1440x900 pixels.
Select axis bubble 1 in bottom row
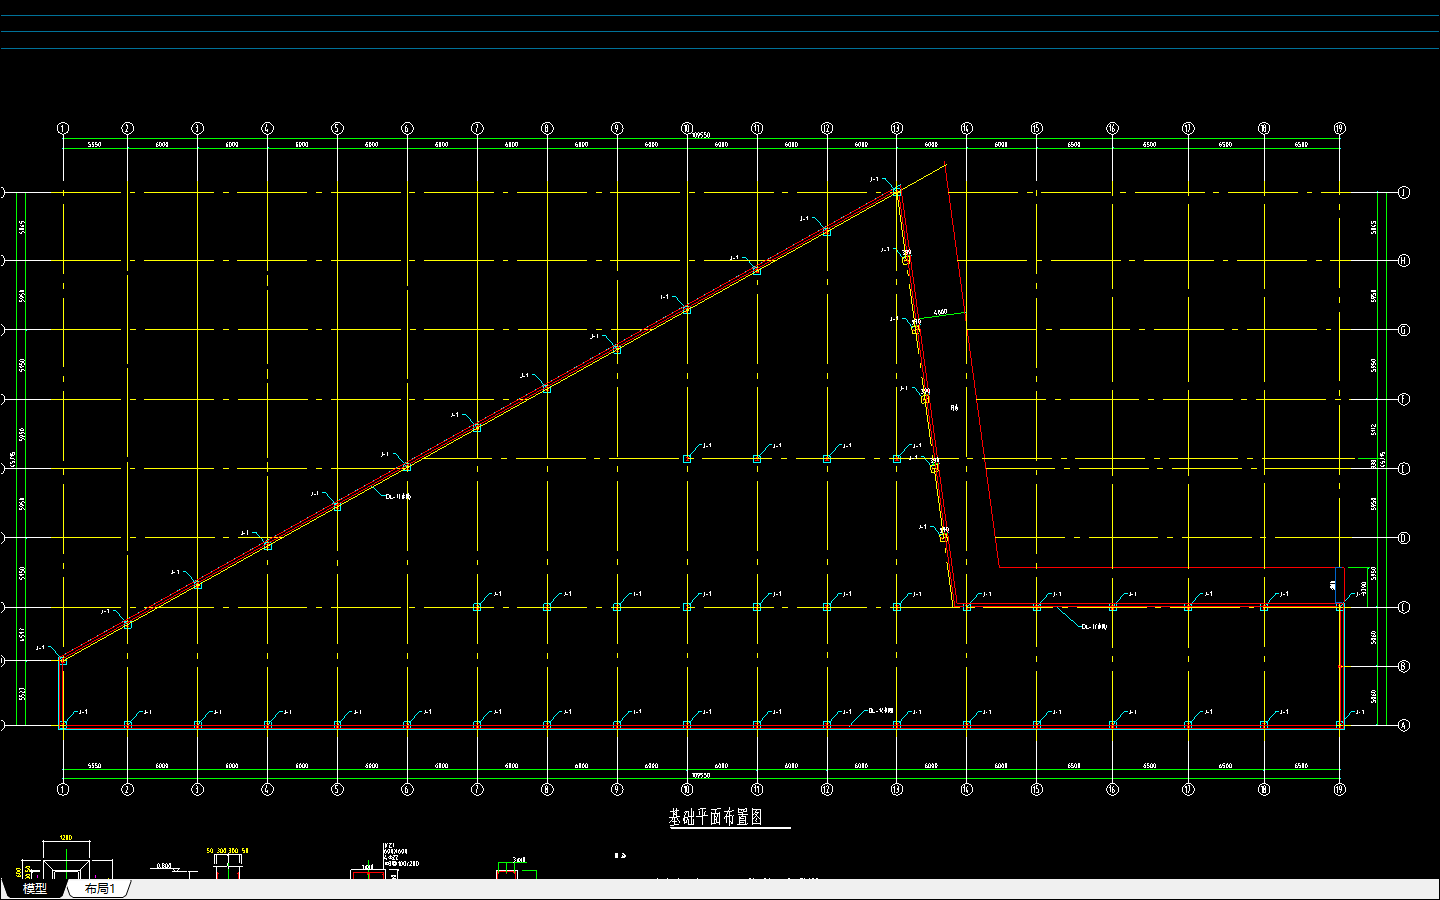(63, 789)
